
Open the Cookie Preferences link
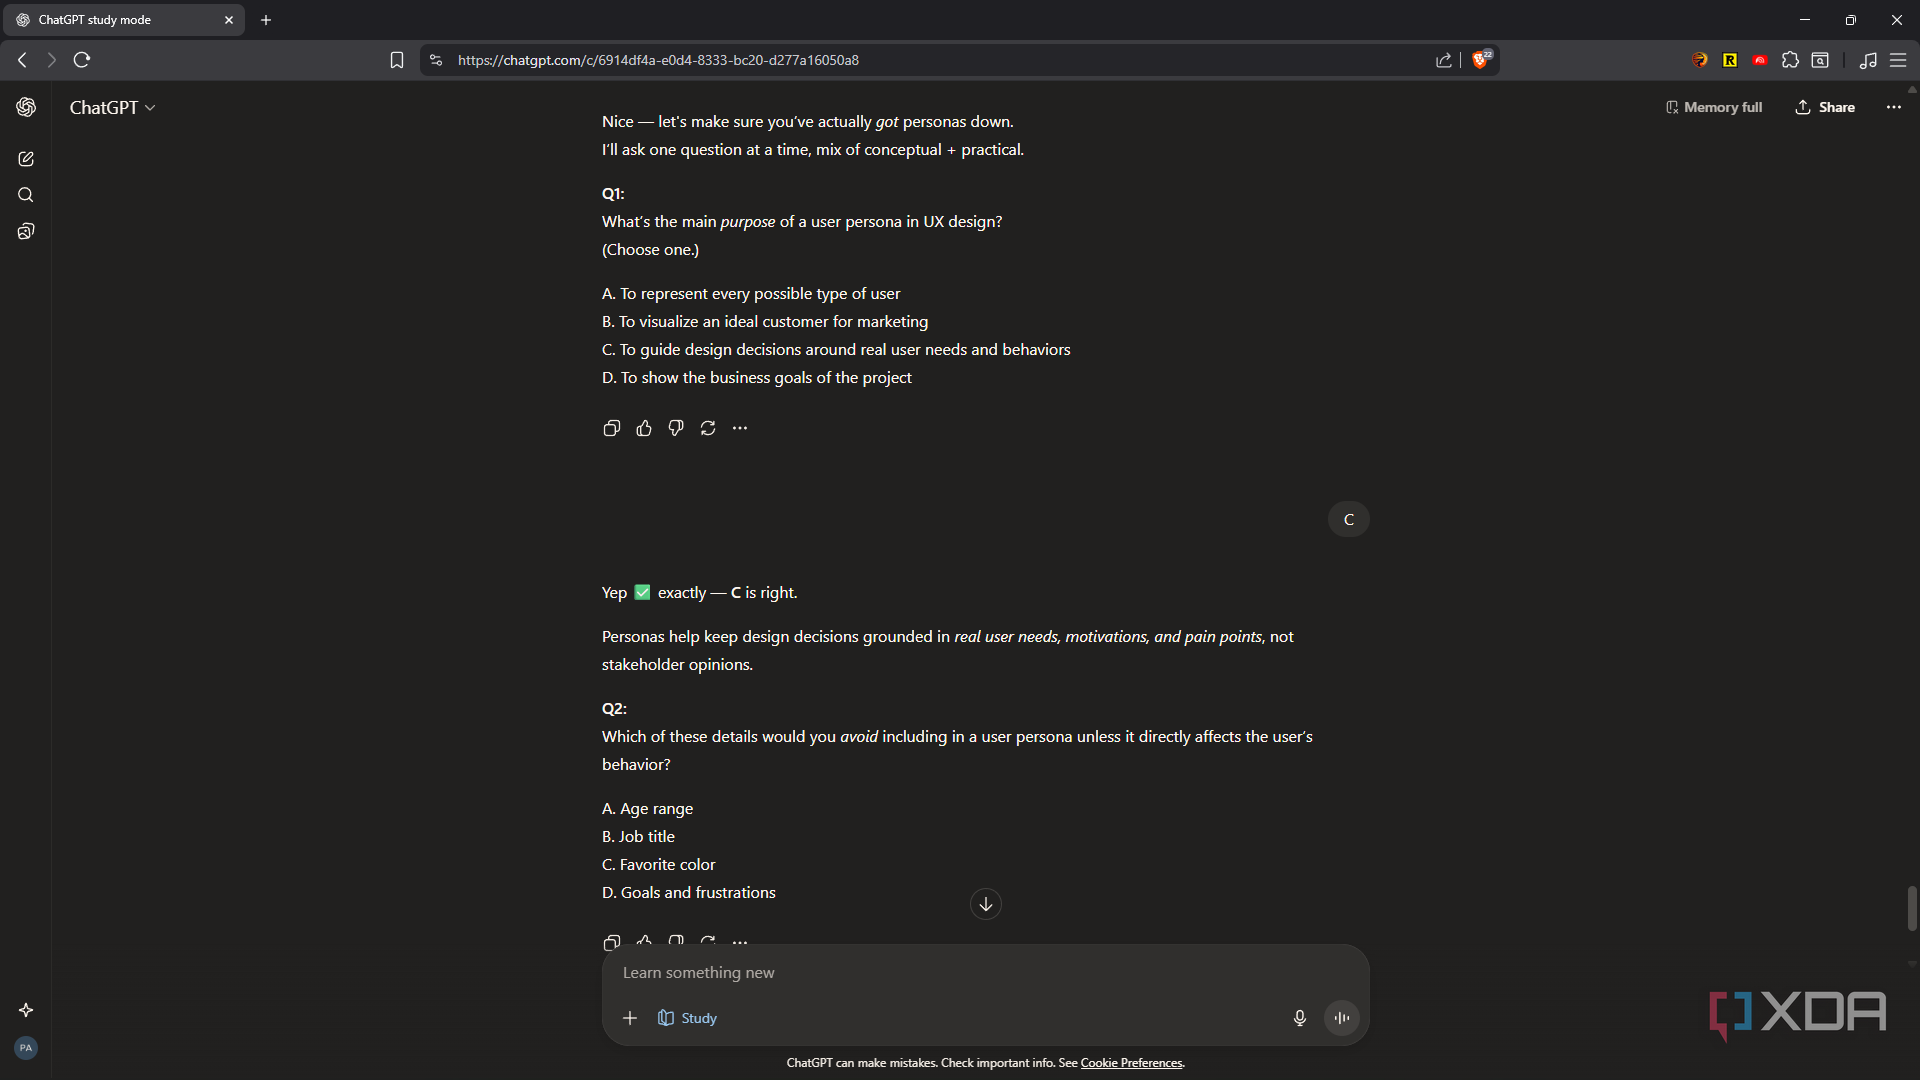(x=1131, y=1063)
